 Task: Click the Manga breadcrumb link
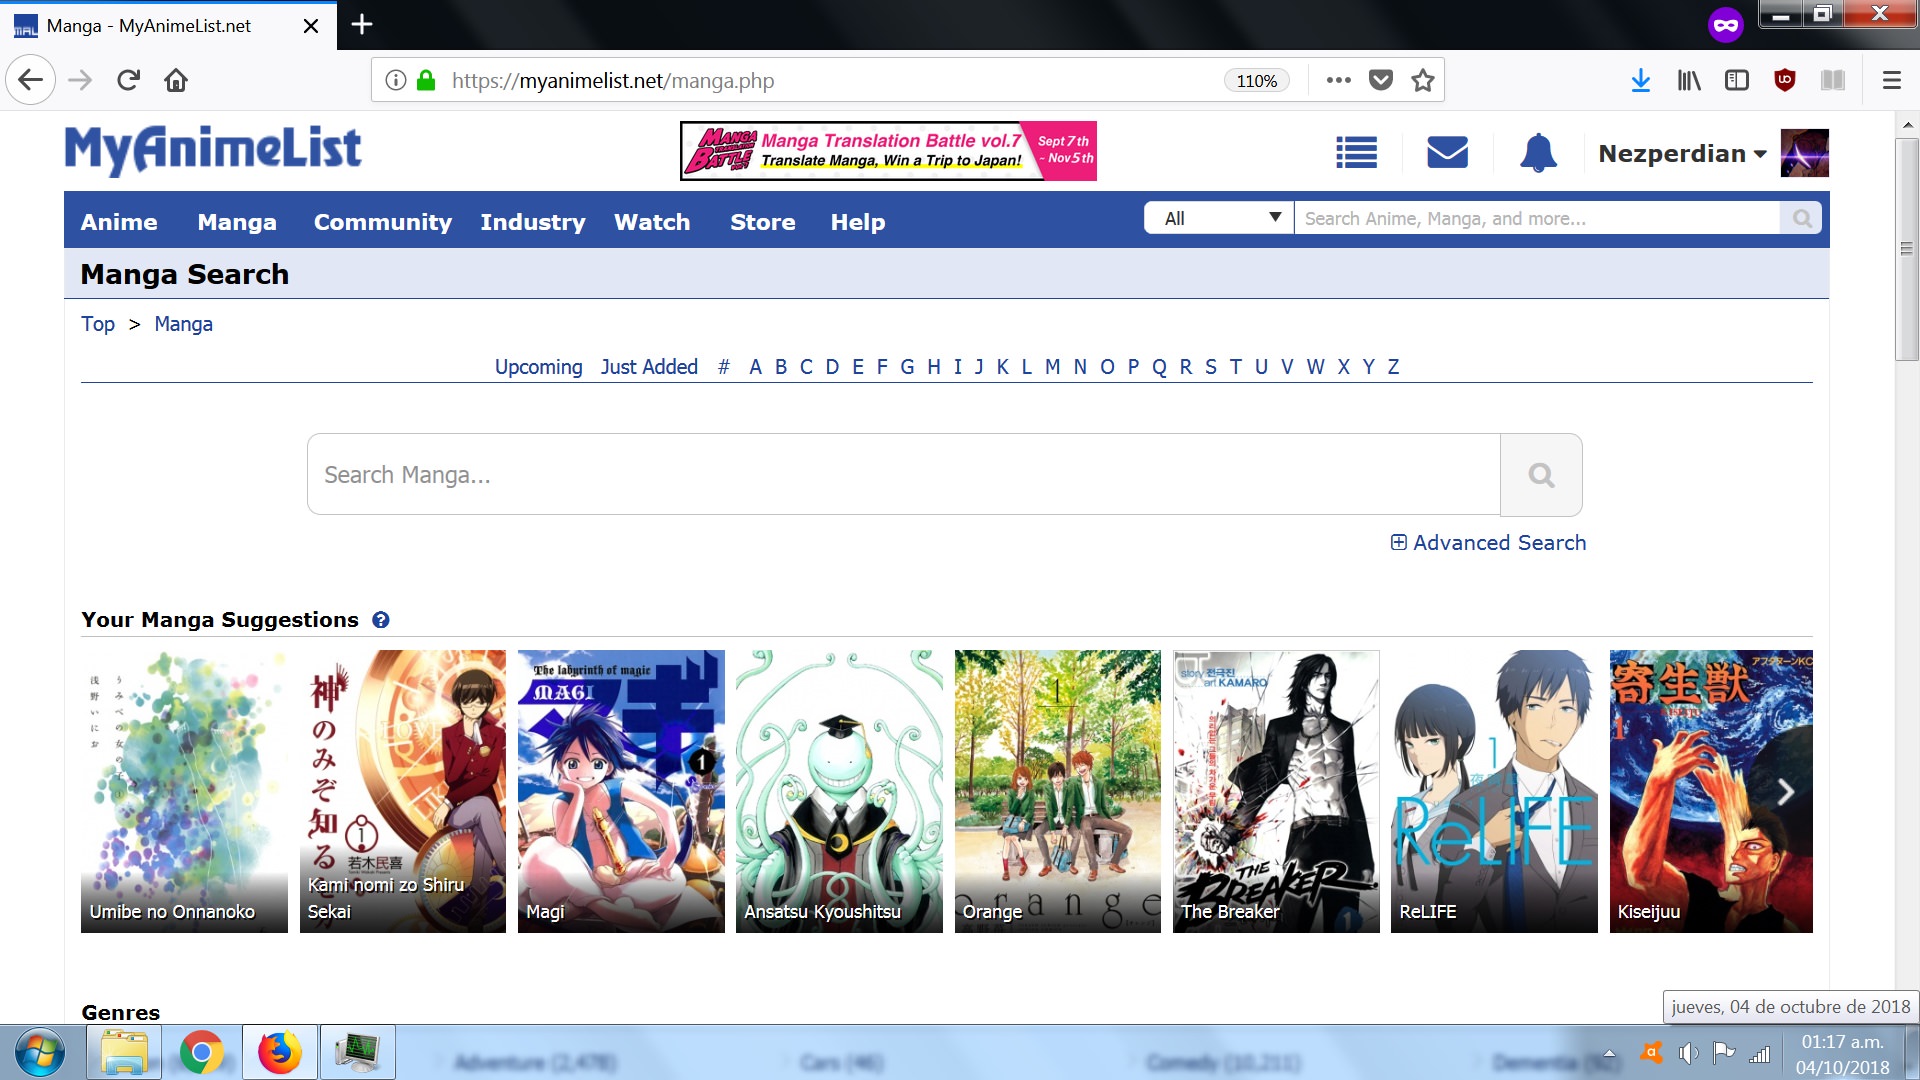[183, 324]
